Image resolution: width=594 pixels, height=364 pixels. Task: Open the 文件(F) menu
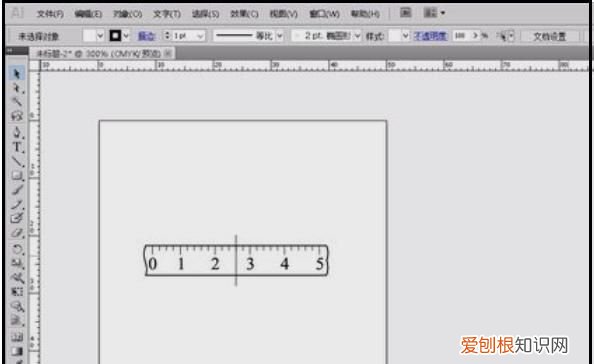coord(50,14)
